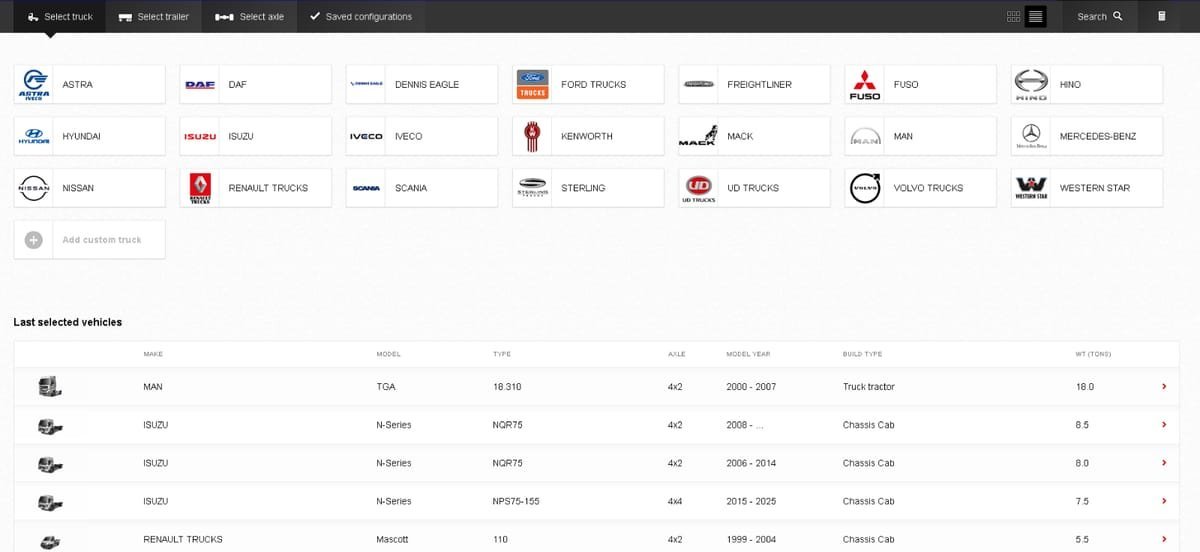1200x552 pixels.
Task: Click the NPS75-155 type cell
Action: click(x=516, y=501)
